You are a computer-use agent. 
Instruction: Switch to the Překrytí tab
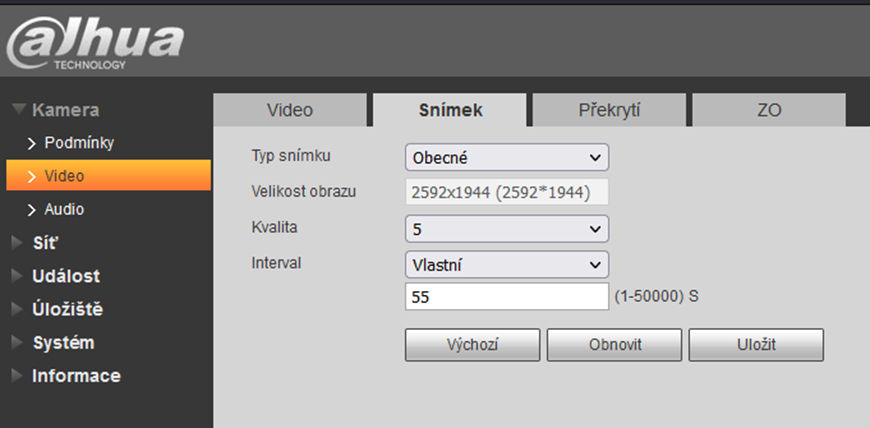[609, 110]
